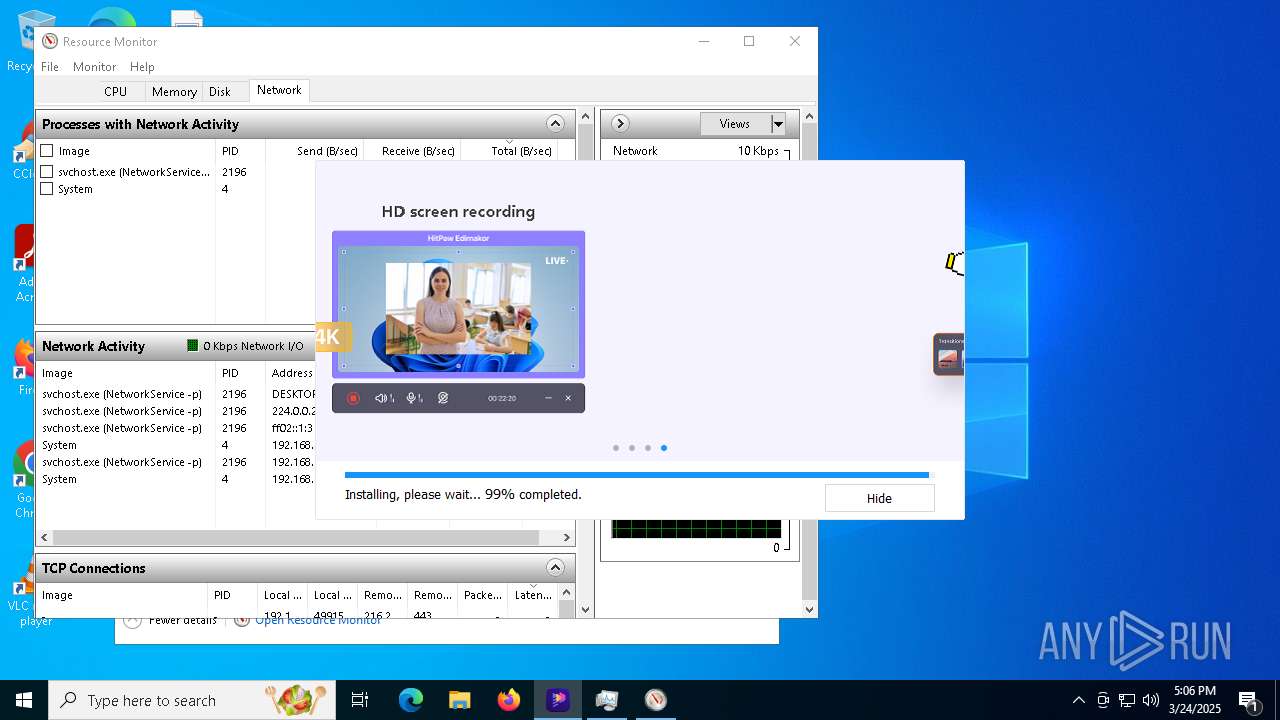Show hidden system tray icons
1280x720 pixels.
pyautogui.click(x=1078, y=700)
